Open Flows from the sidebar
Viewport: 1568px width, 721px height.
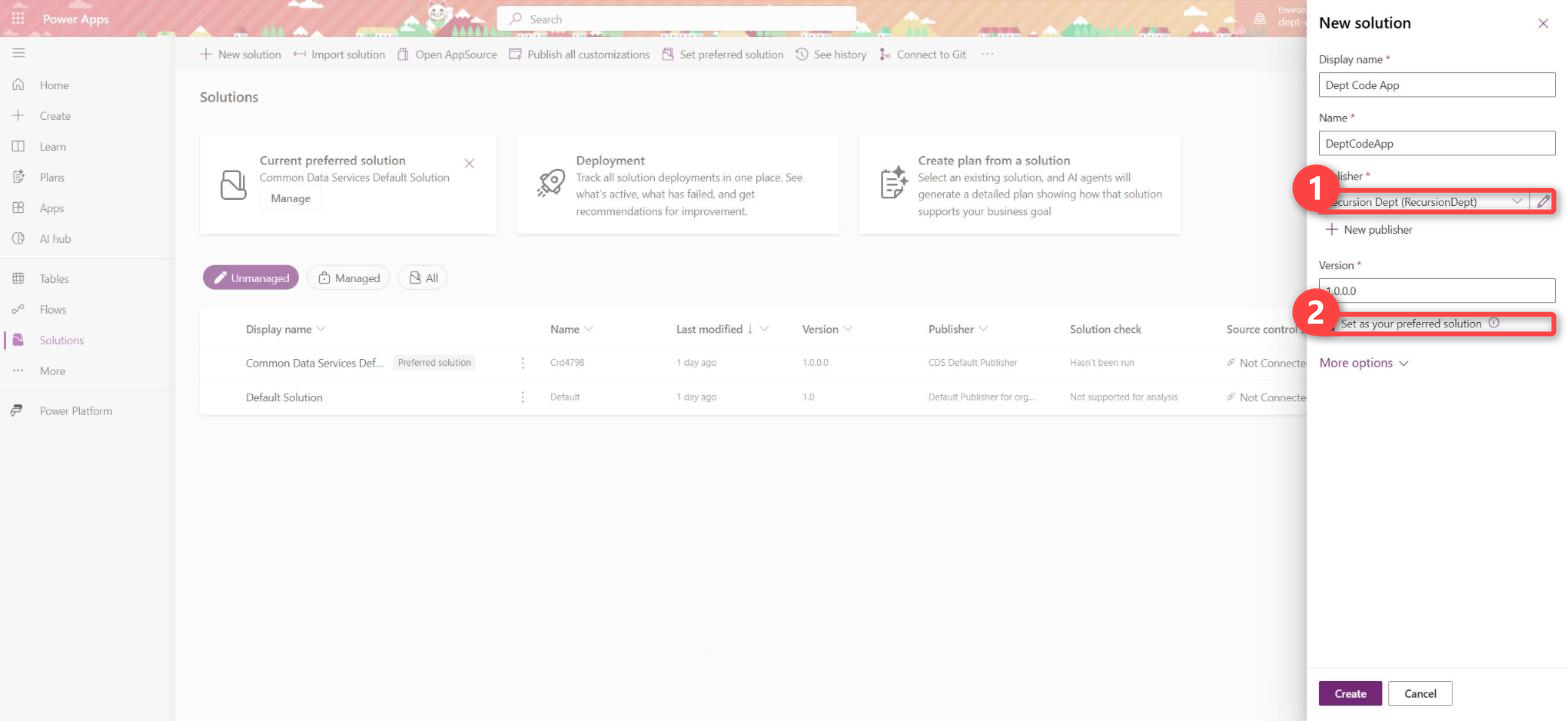point(52,310)
